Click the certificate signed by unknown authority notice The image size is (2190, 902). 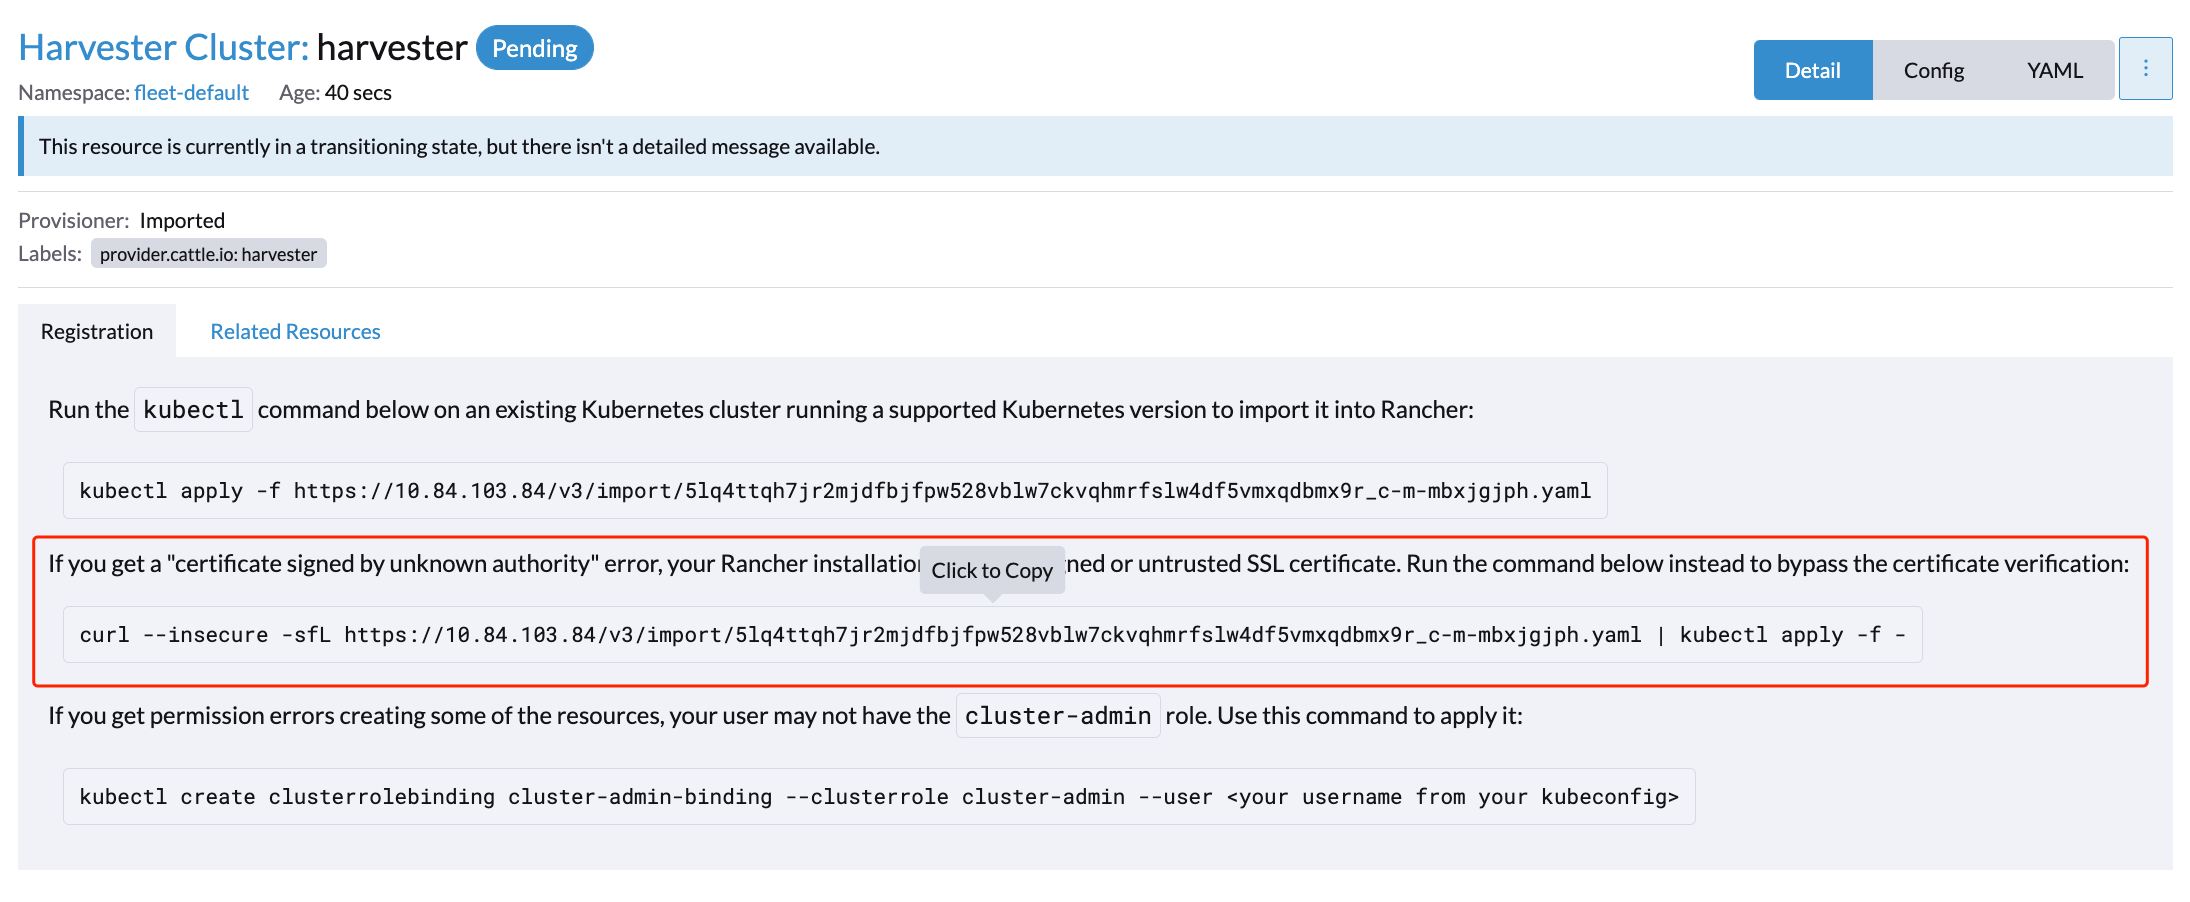[1088, 563]
